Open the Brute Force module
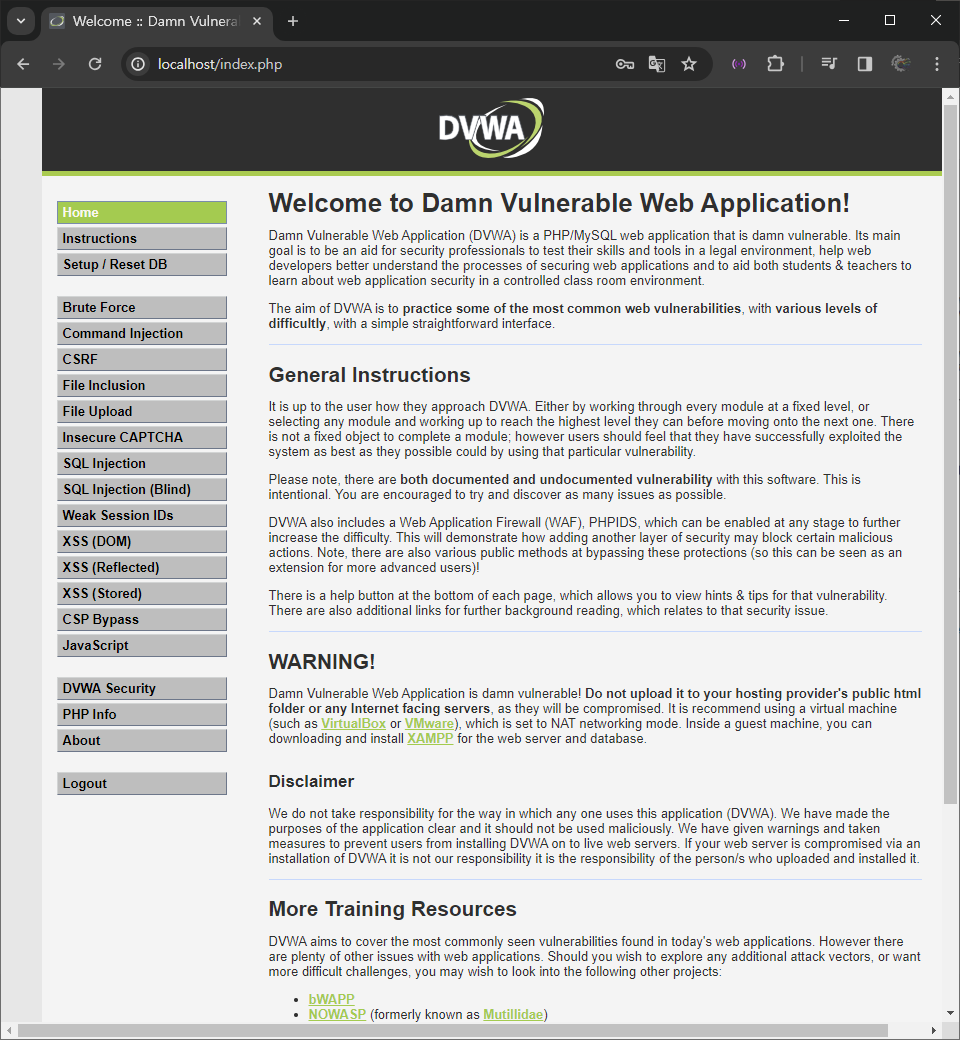Screen dimensions: 960x1040 click(142, 307)
